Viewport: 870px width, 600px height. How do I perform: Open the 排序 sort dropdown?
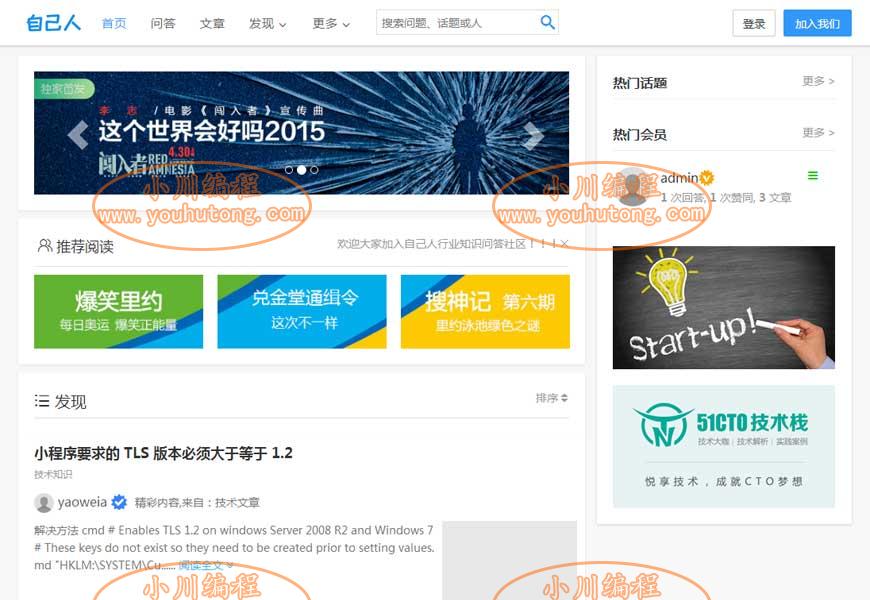click(552, 398)
